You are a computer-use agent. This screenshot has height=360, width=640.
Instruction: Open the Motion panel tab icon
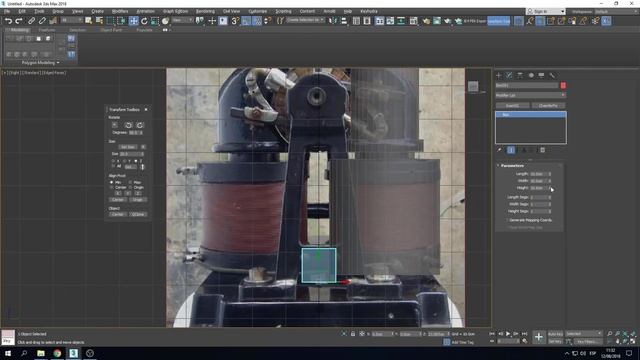pyautogui.click(x=531, y=76)
